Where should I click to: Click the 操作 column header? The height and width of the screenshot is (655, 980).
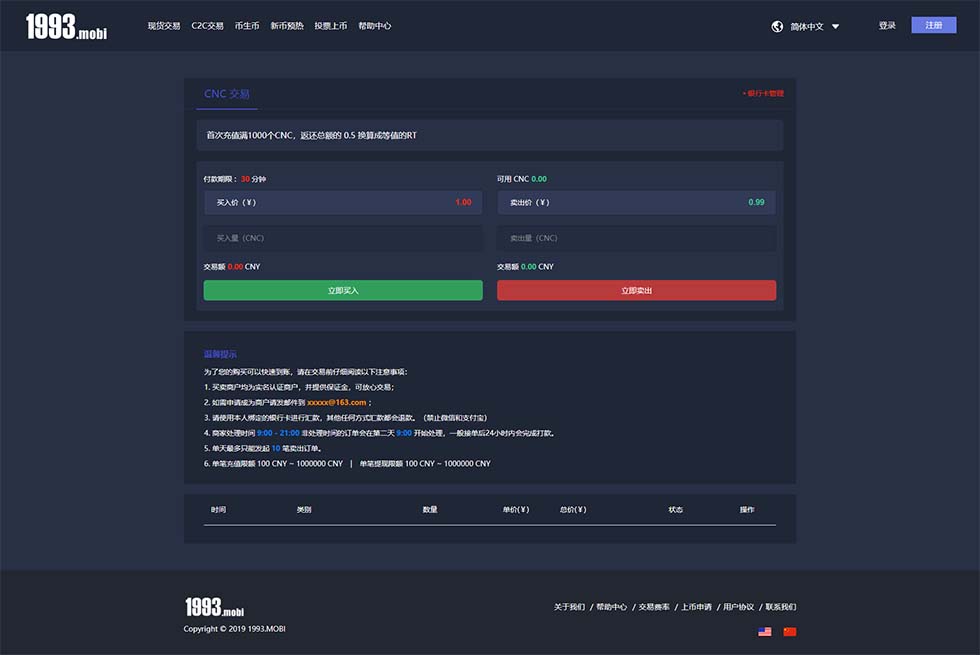click(747, 510)
